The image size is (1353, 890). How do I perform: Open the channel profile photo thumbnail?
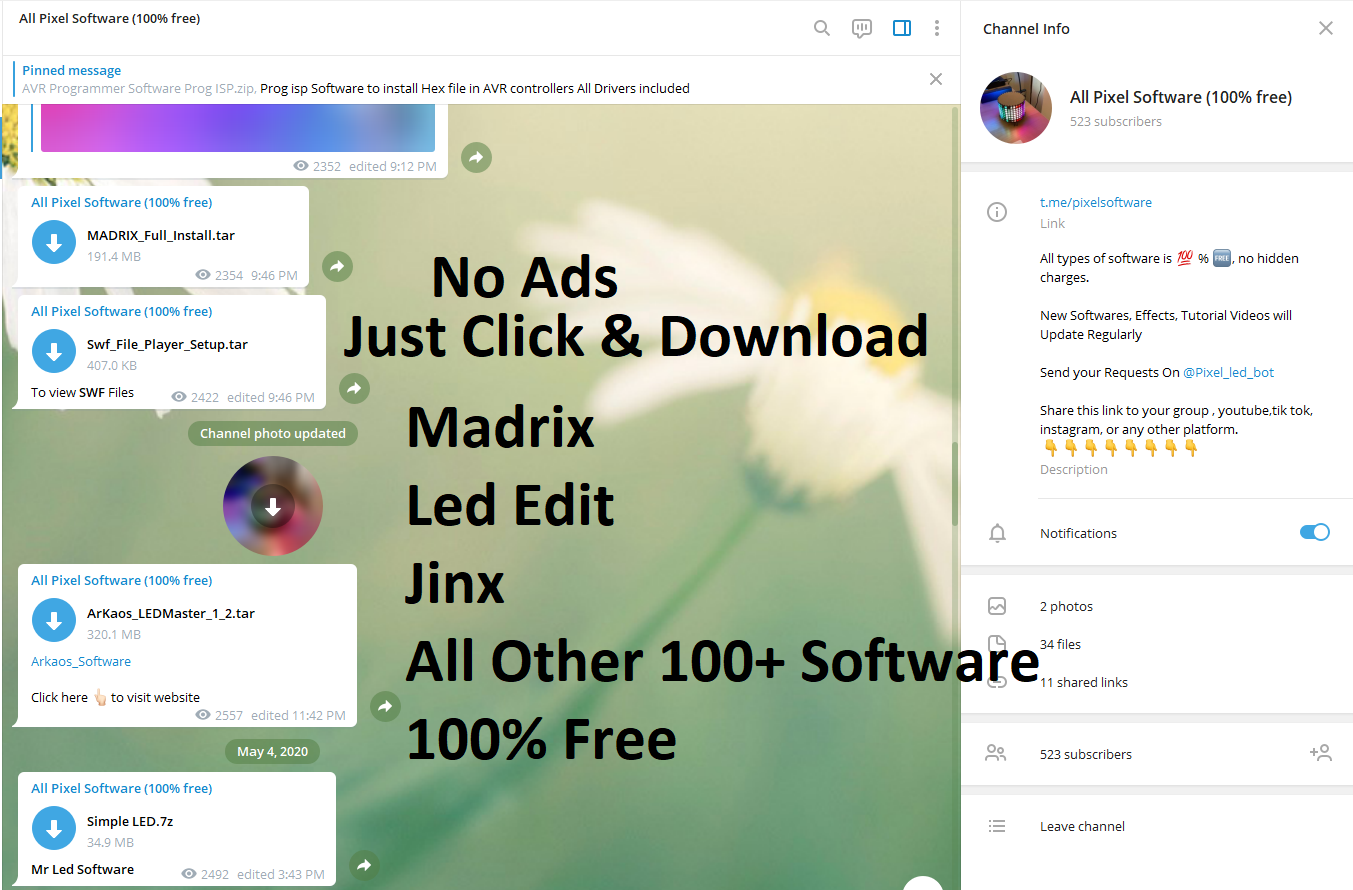coord(1016,108)
